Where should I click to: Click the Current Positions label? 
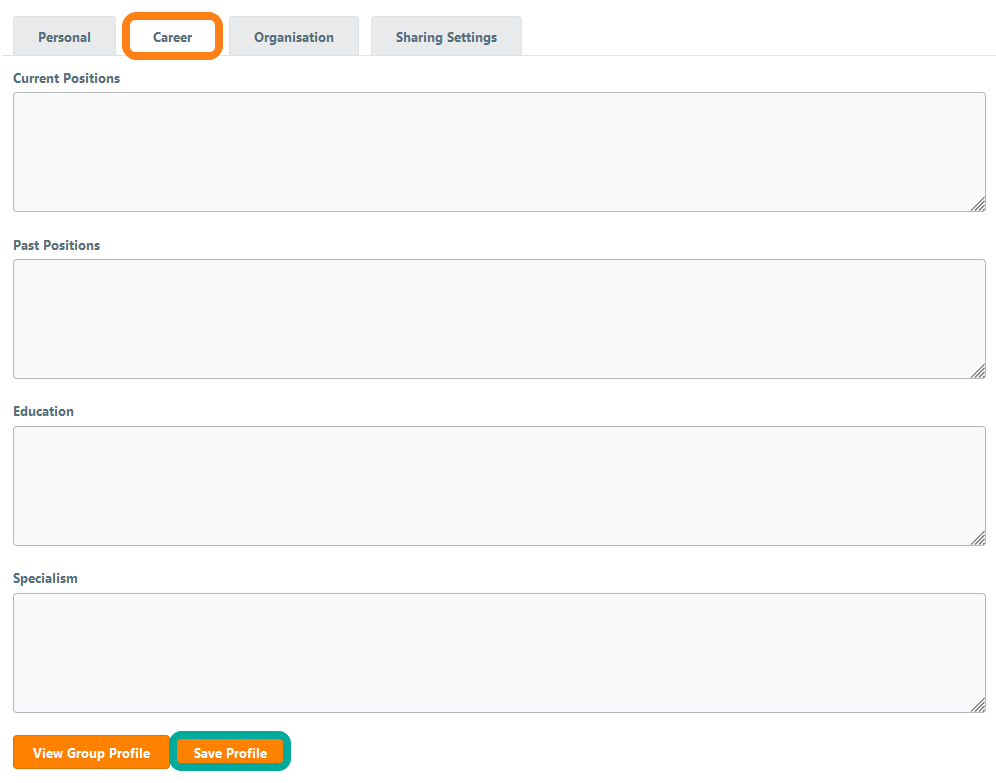(66, 78)
